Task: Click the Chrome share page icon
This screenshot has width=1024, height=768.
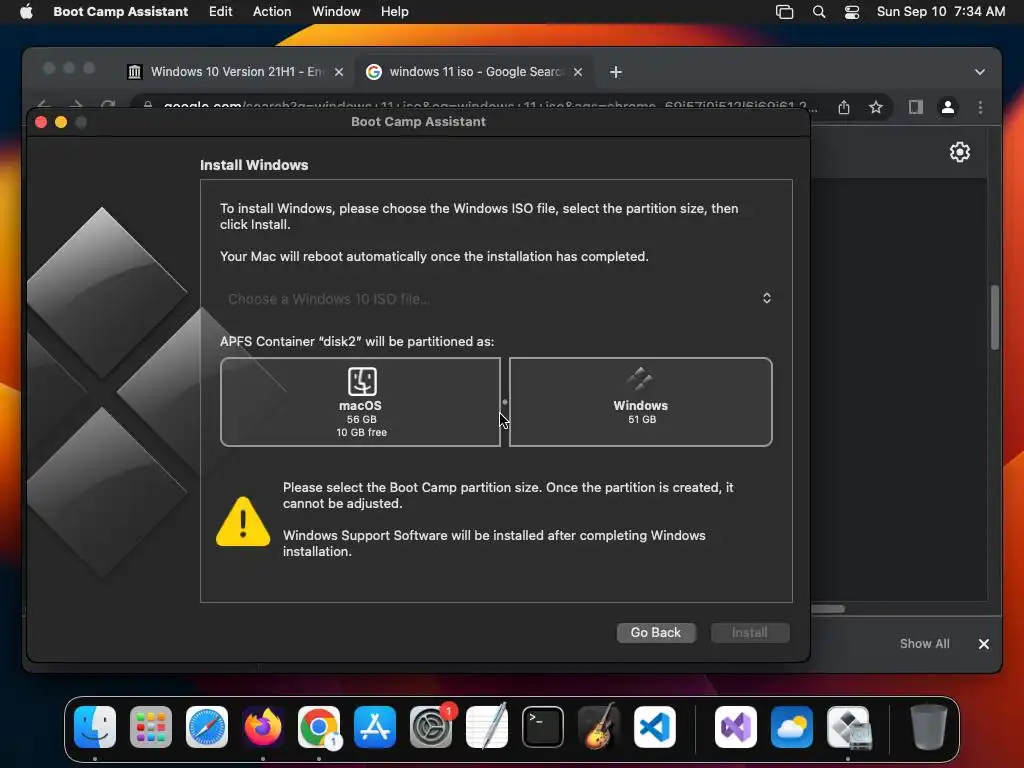Action: 844,107
